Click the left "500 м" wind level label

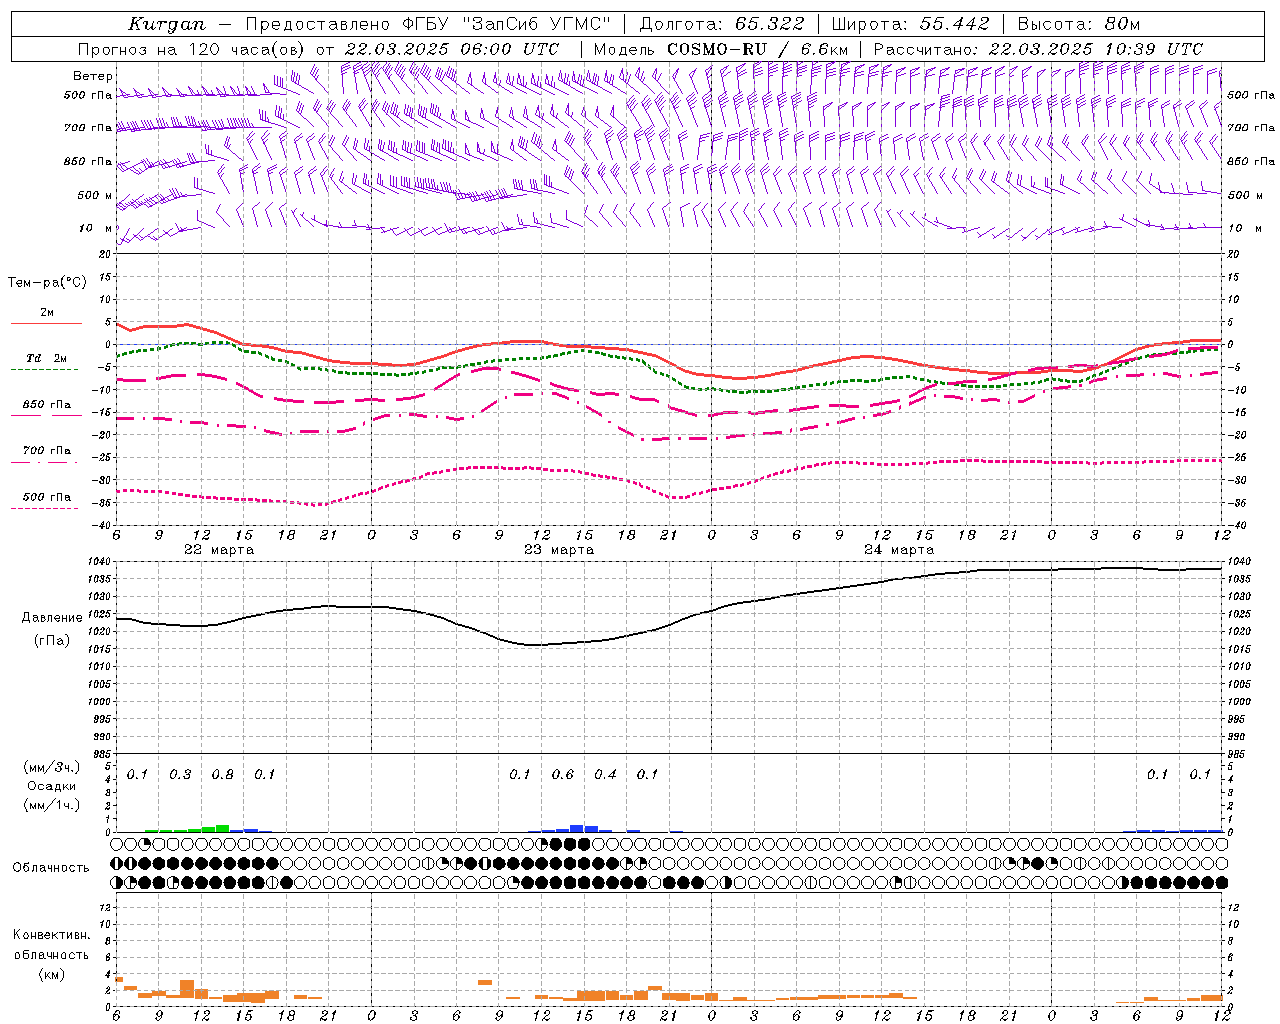click(95, 195)
